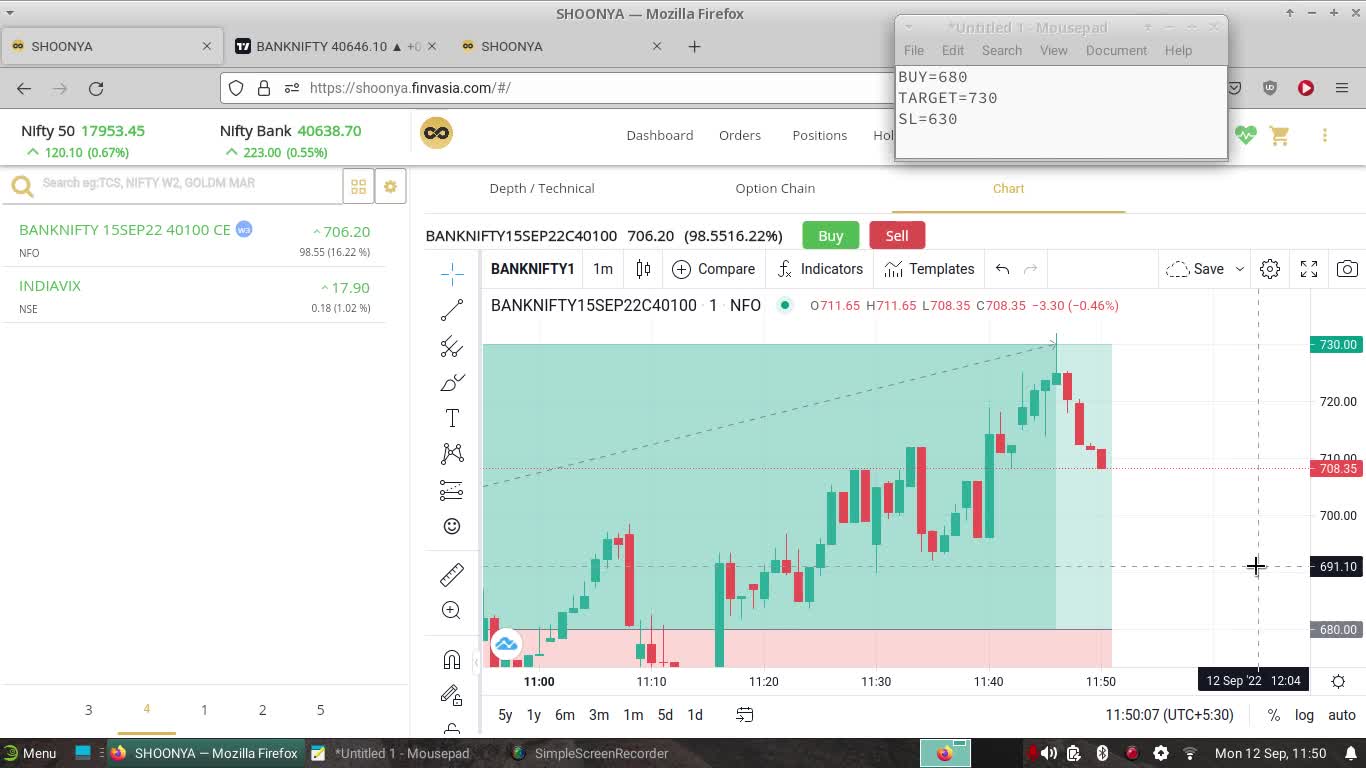Toggle stay in drawing mode lock
Screen dimensions: 1366x768
click(x=452, y=695)
